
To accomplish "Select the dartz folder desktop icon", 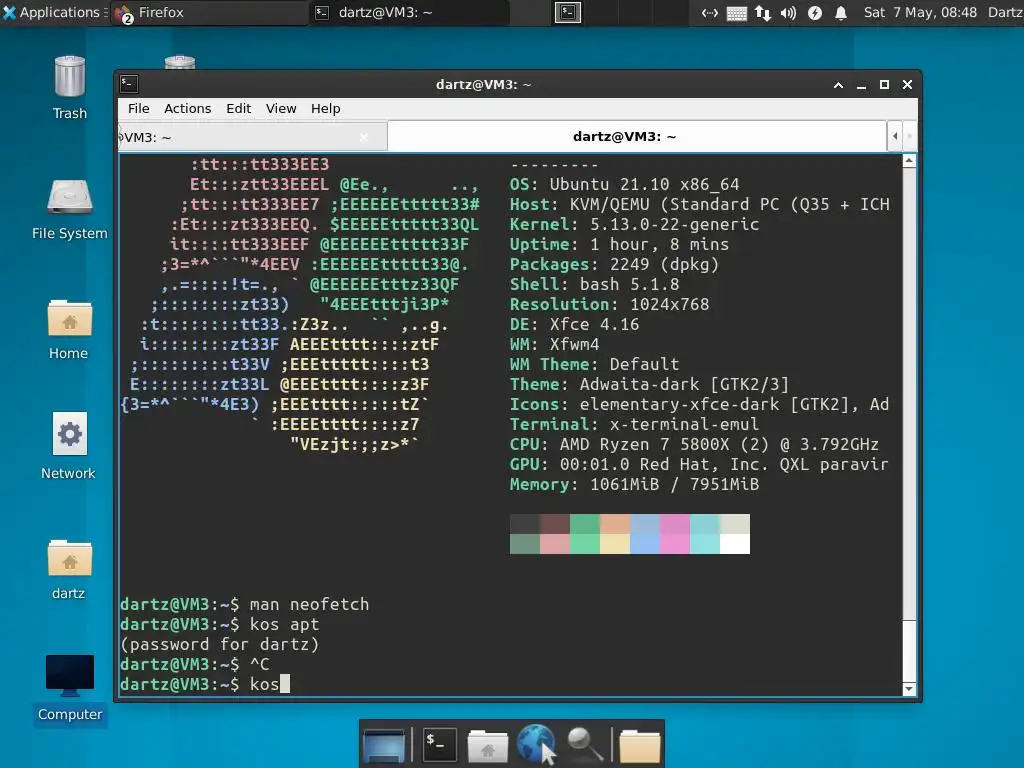I will 69,569.
